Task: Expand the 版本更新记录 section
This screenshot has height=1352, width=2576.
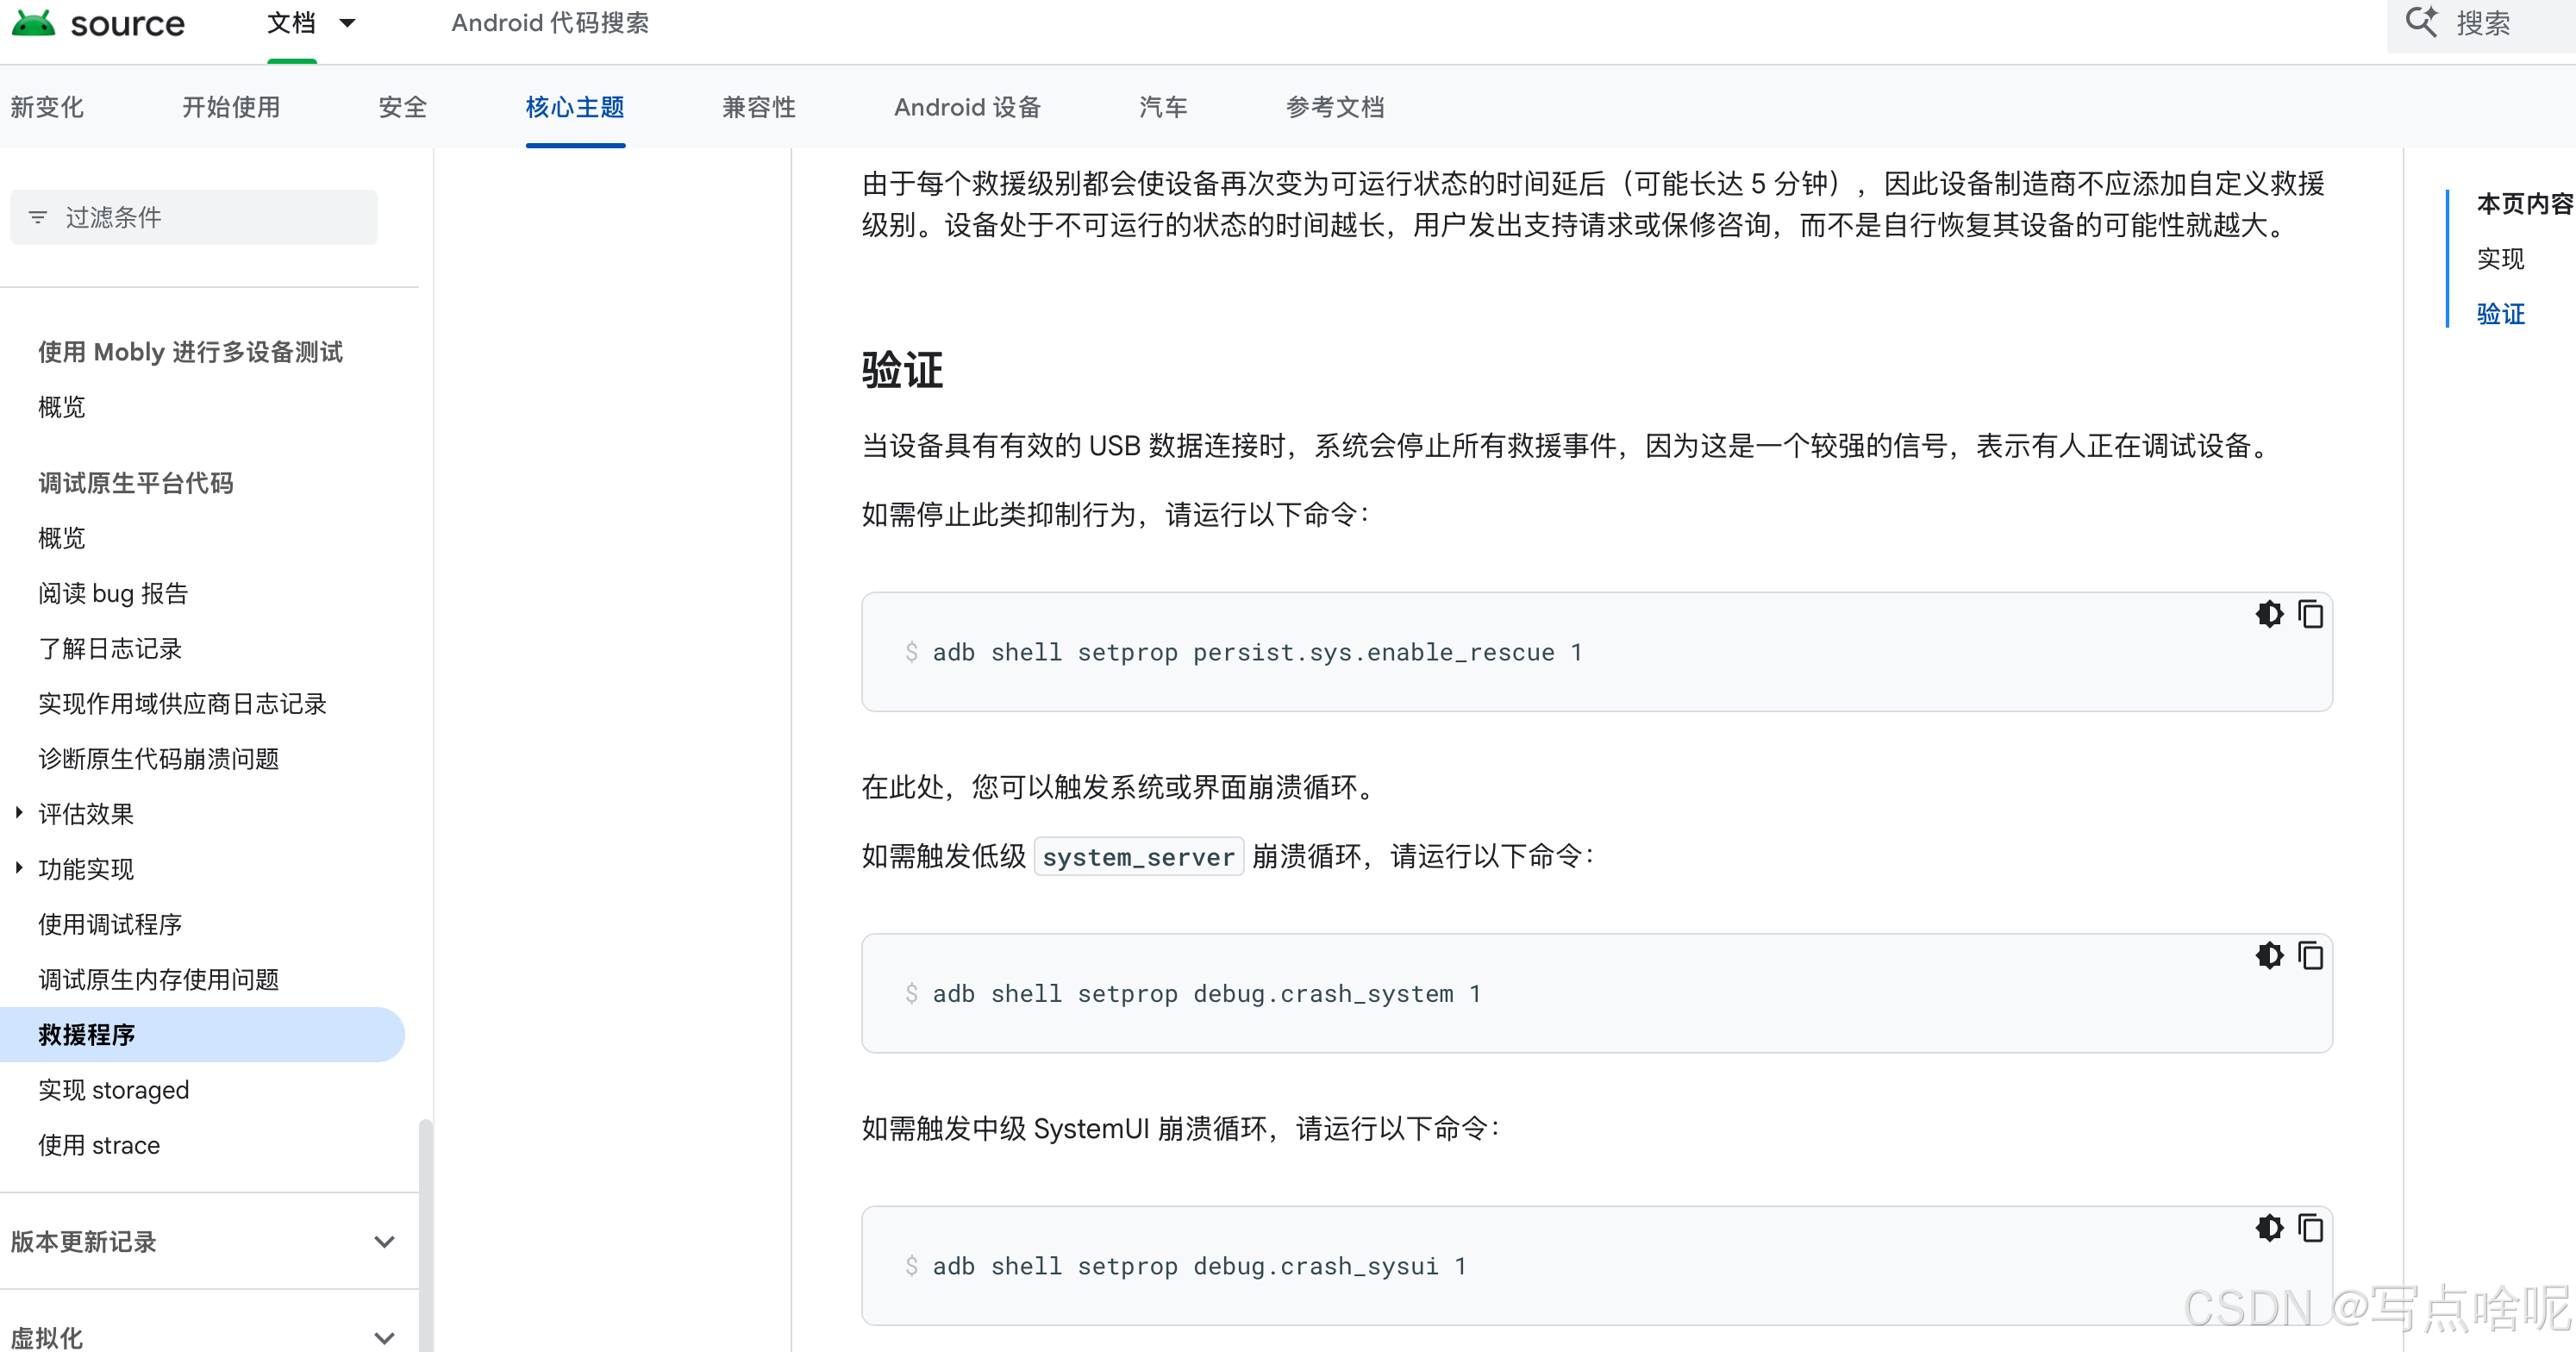Action: [384, 1242]
